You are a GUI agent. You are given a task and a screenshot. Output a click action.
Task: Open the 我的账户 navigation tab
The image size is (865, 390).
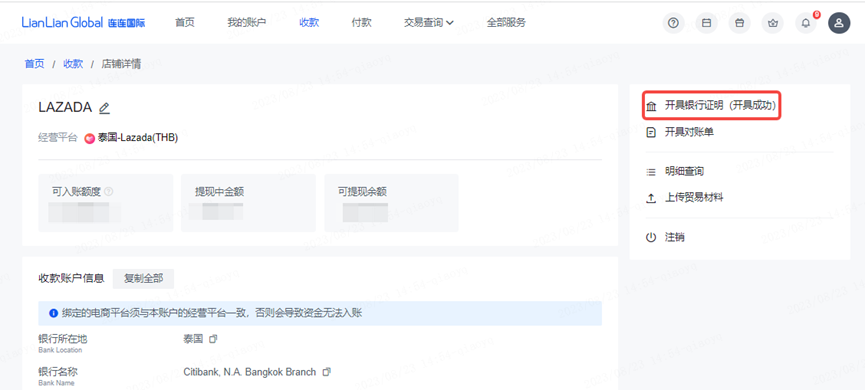pyautogui.click(x=247, y=23)
